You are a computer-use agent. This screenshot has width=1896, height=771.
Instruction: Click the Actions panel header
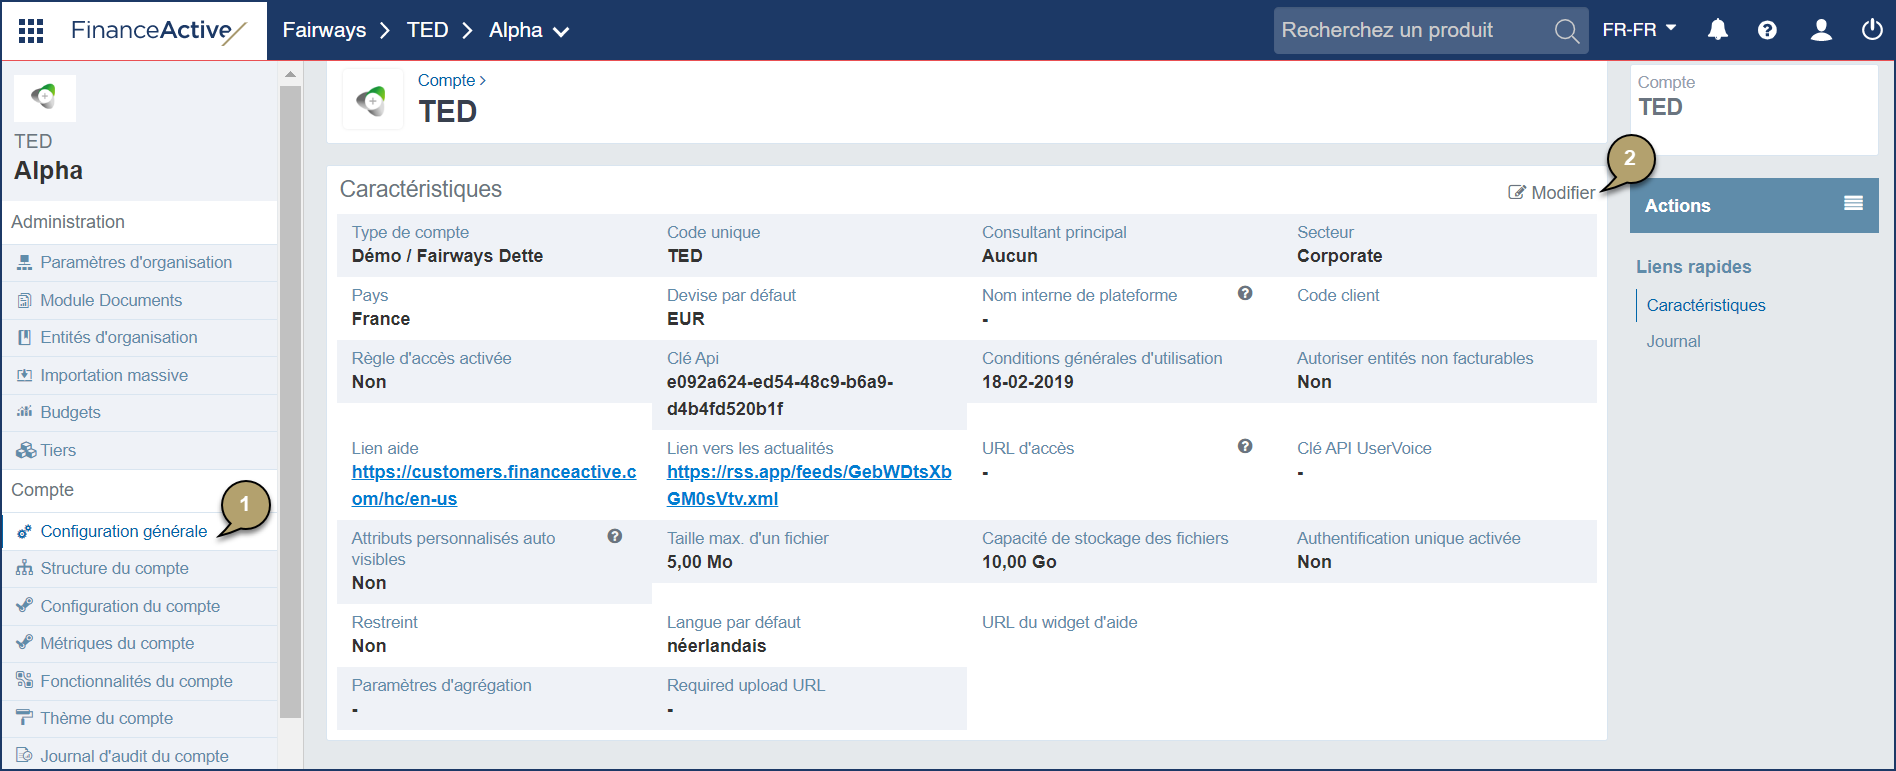coord(1753,205)
